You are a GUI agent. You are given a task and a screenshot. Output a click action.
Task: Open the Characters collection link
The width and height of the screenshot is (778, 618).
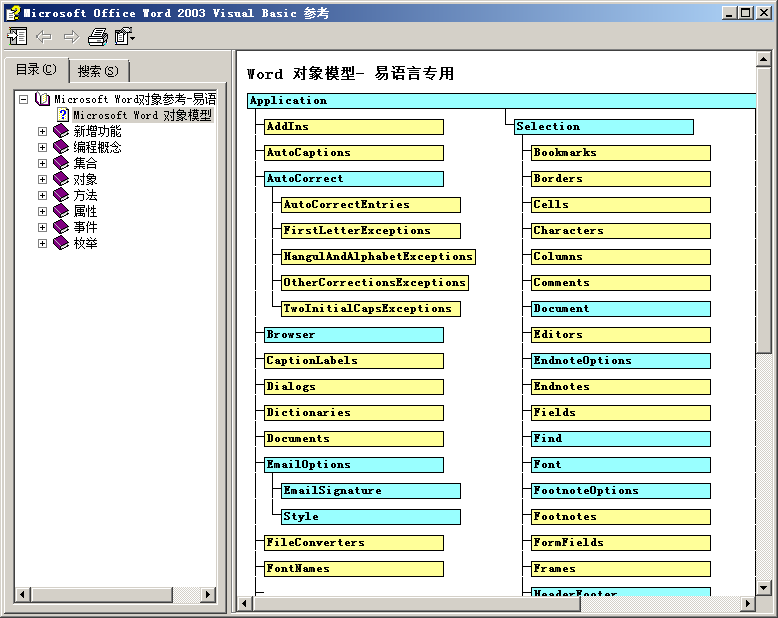[621, 231]
